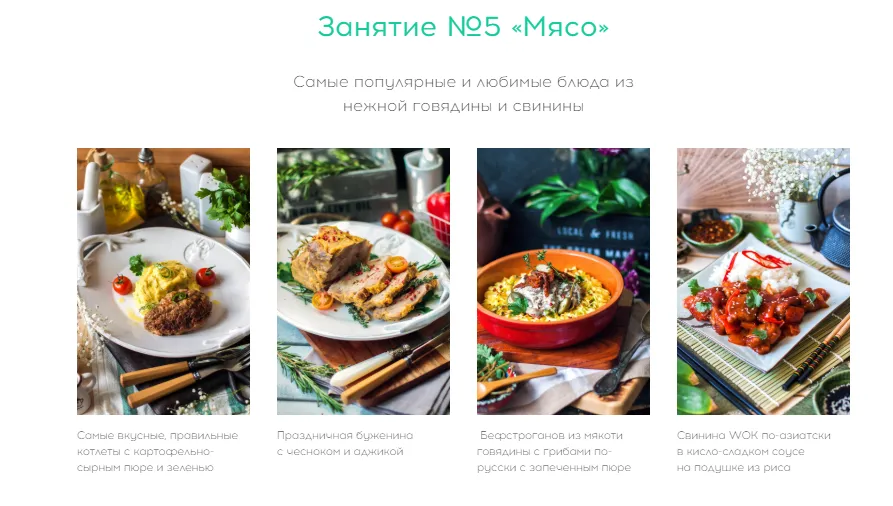Select the subtitle «Самые популярные и любимые блюда из»
This screenshot has height=506, width=893.
(x=463, y=82)
